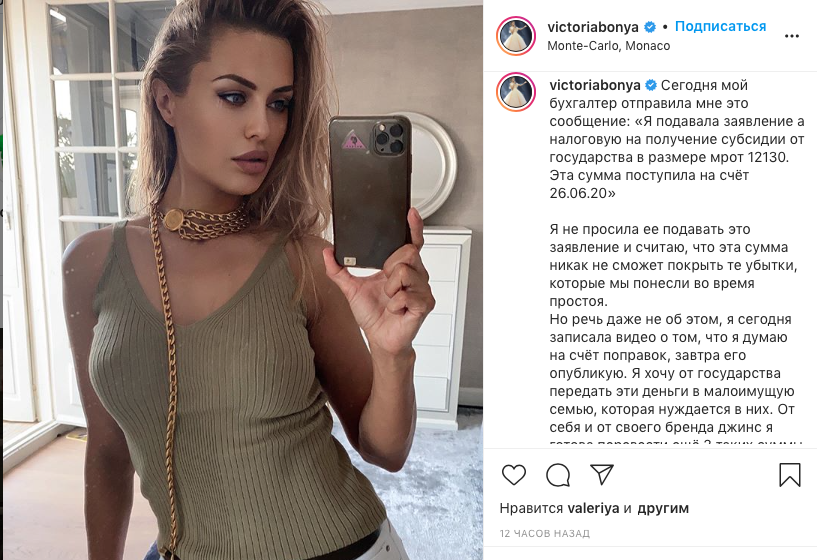Open victoriabonya profile from header username
The height and width of the screenshot is (560, 817).
point(592,27)
